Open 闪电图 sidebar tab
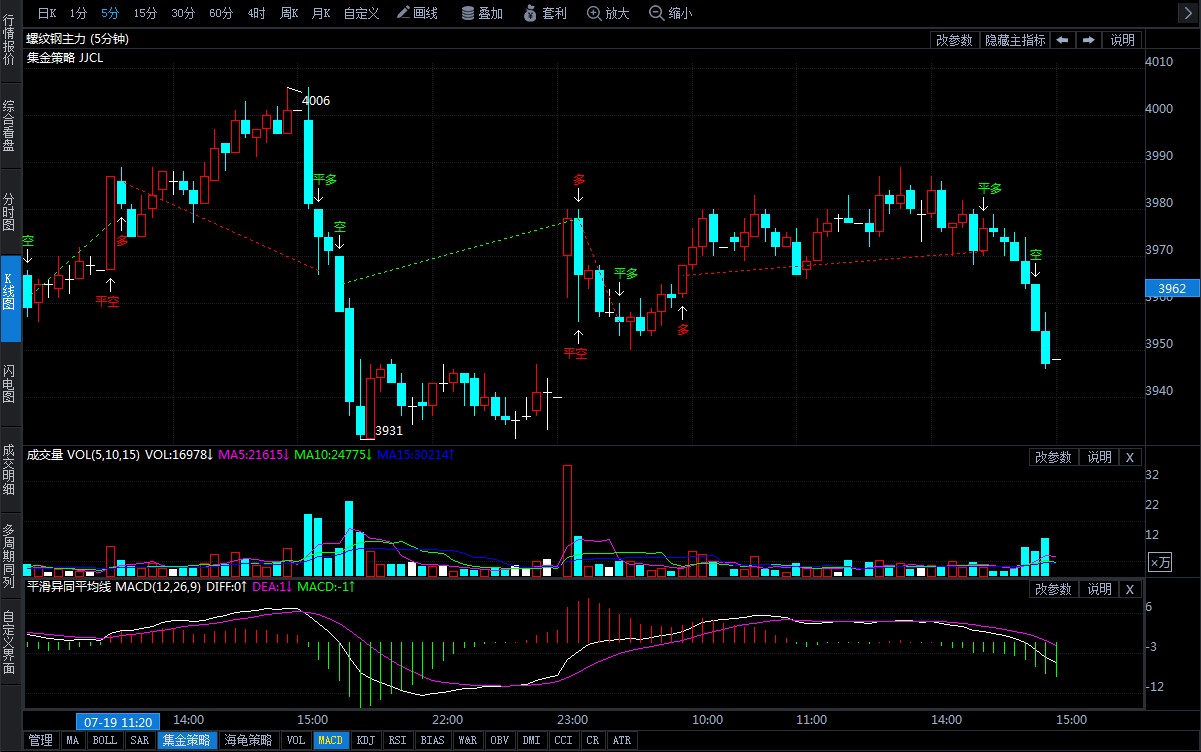Screen dimensions: 1201x752 [x=9, y=384]
